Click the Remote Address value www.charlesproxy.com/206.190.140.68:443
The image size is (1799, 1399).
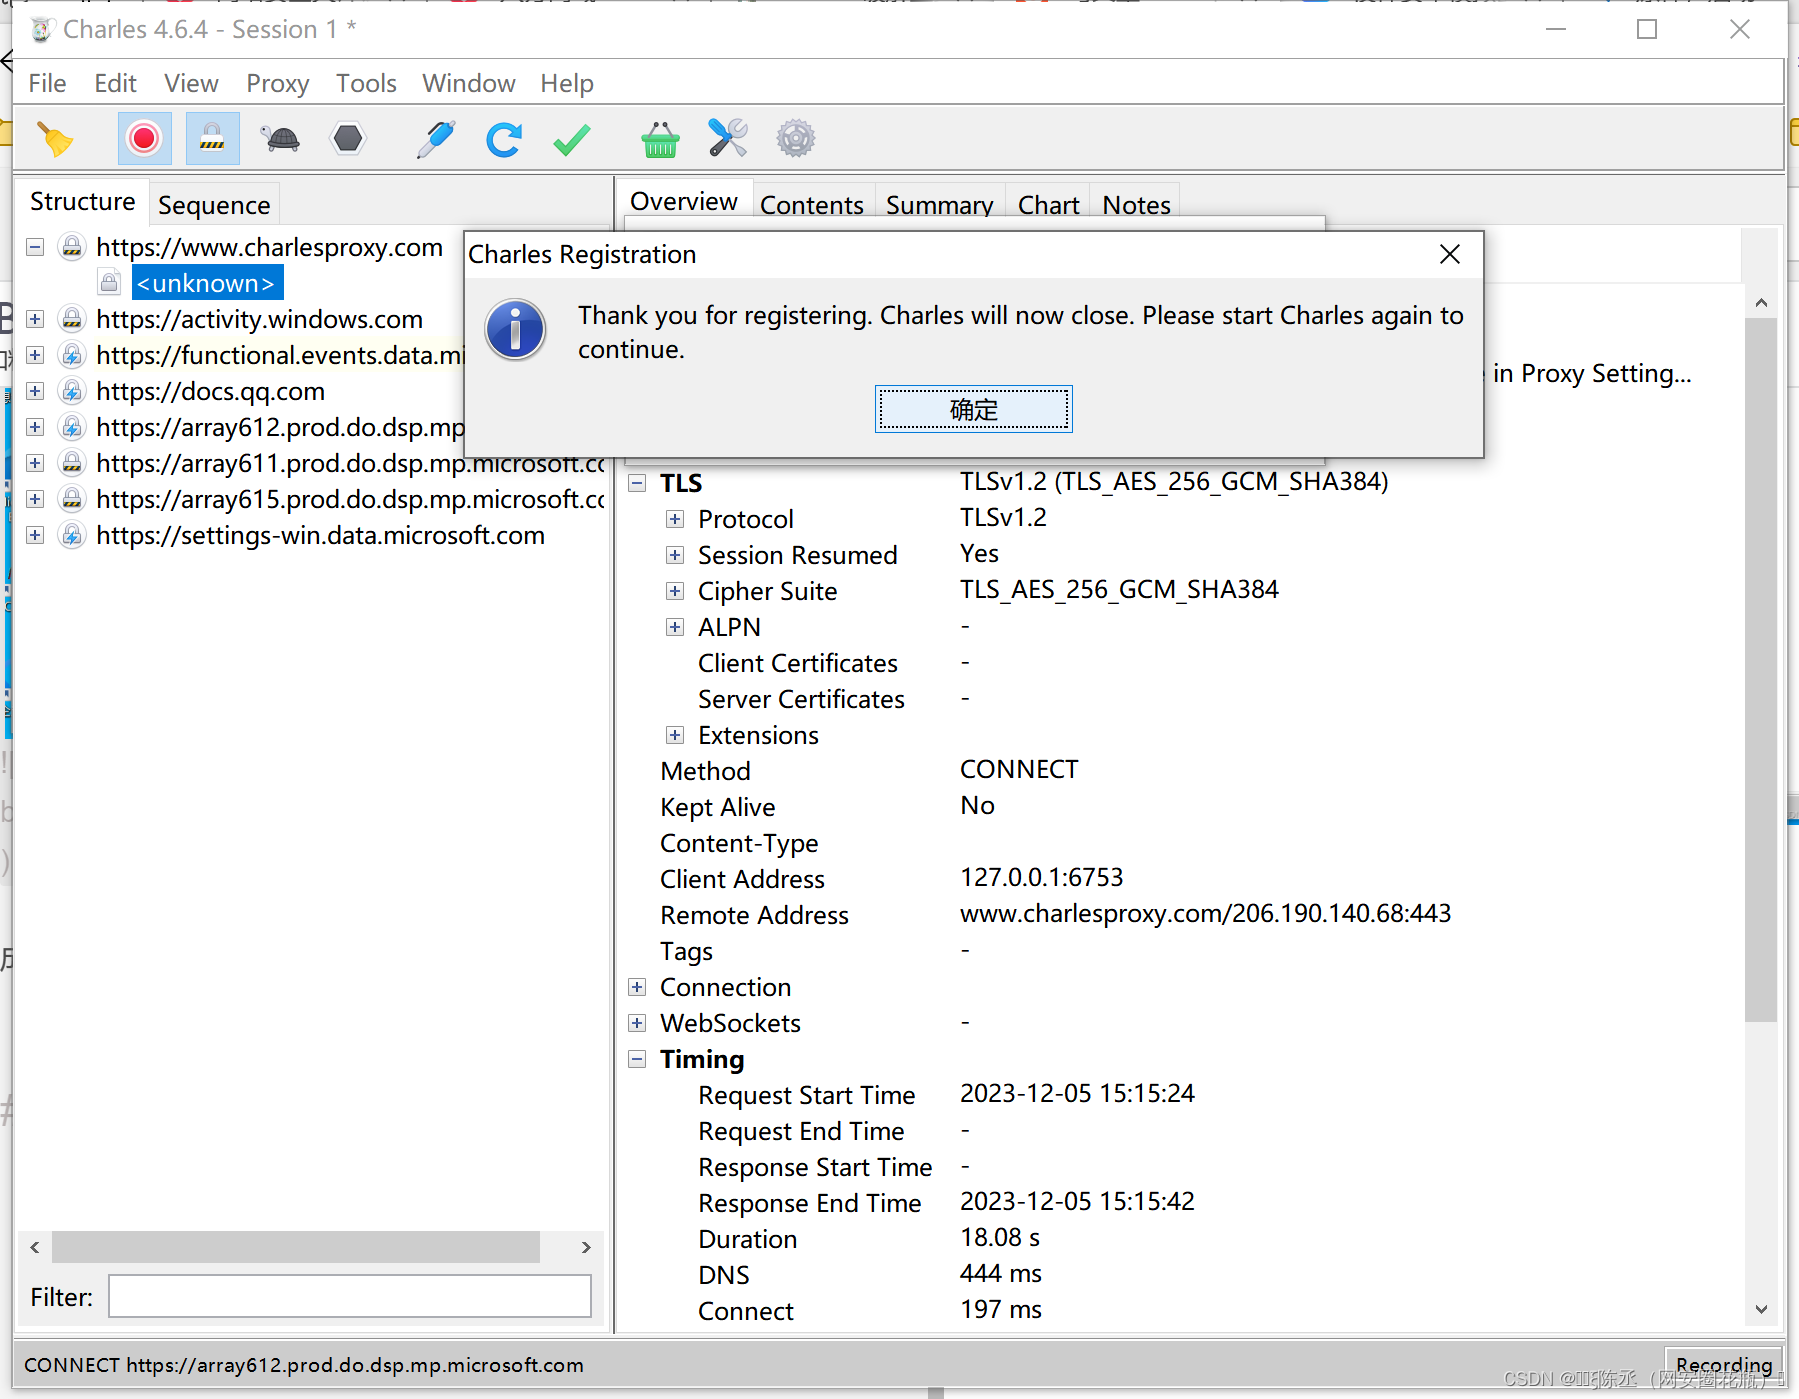click(1205, 913)
